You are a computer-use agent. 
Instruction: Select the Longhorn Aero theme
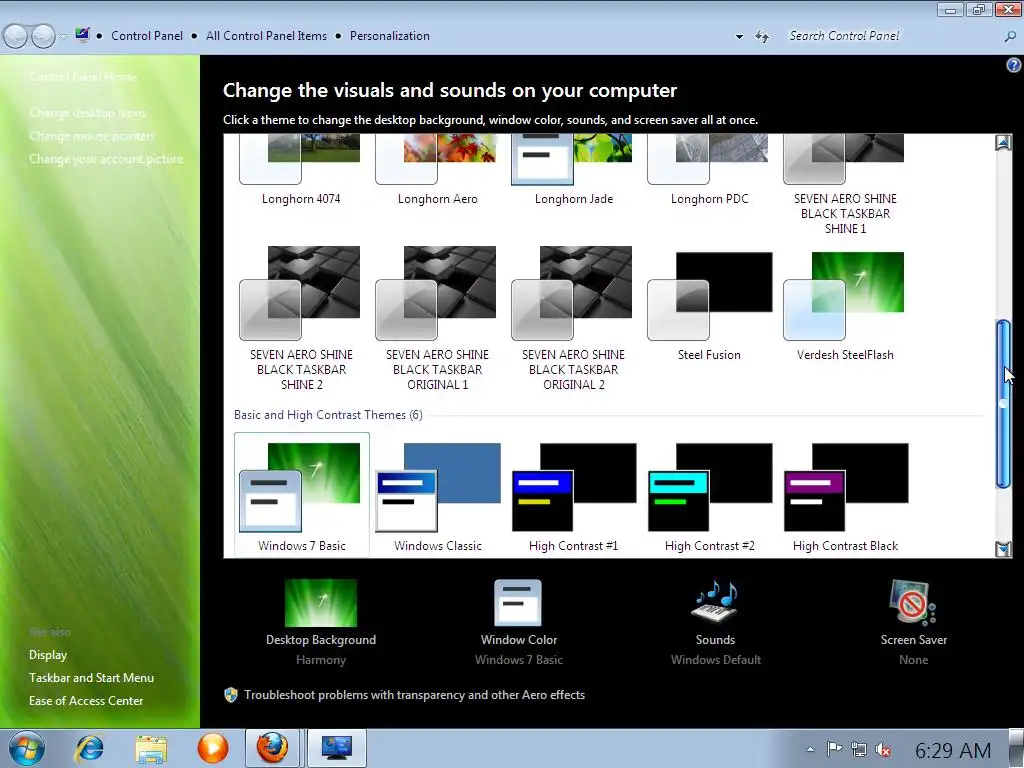pyautogui.click(x=437, y=170)
